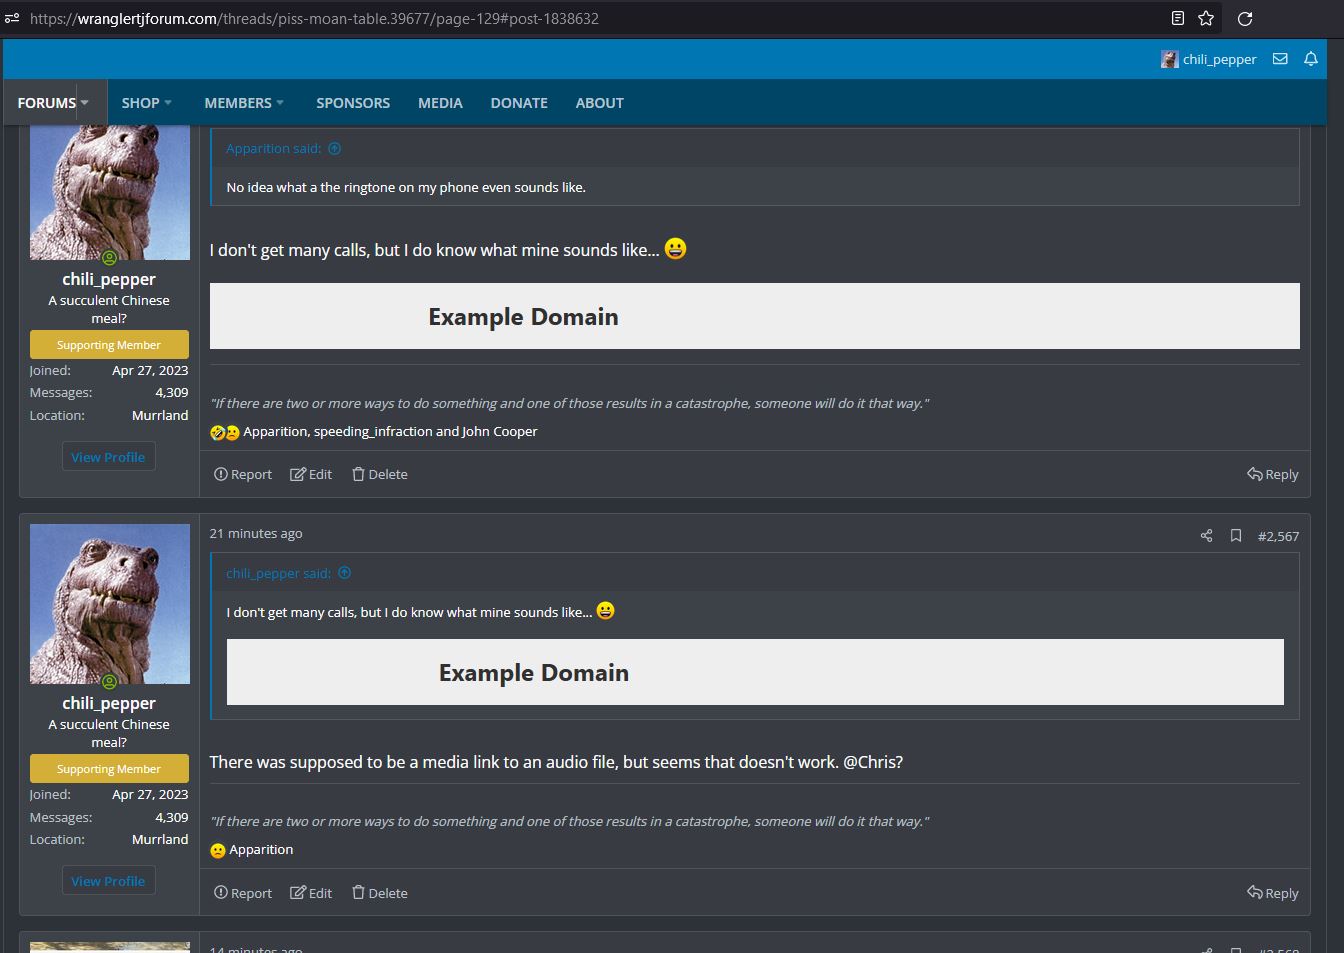The image size is (1344, 953).
Task: Jump to chili_pepper's quoted post arrow icon
Action: [x=345, y=573]
